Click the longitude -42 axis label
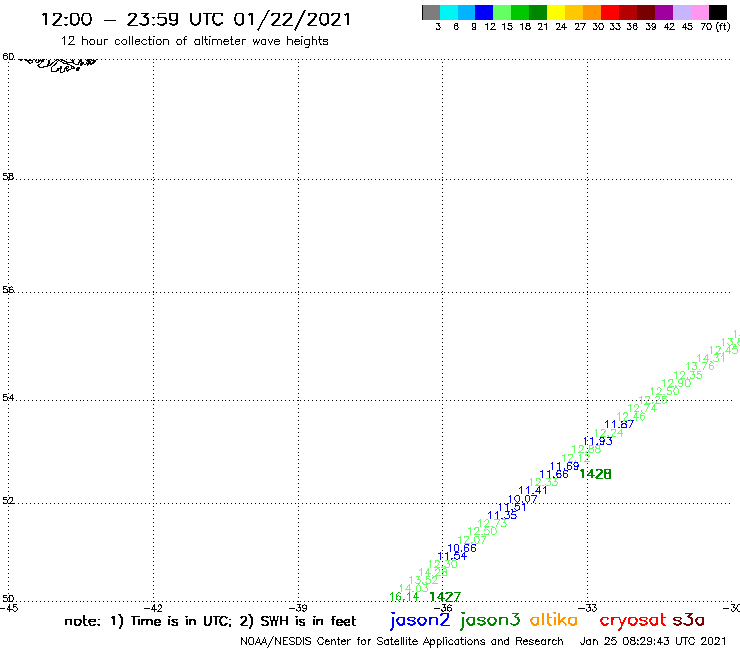The height and width of the screenshot is (650, 740). point(153,608)
